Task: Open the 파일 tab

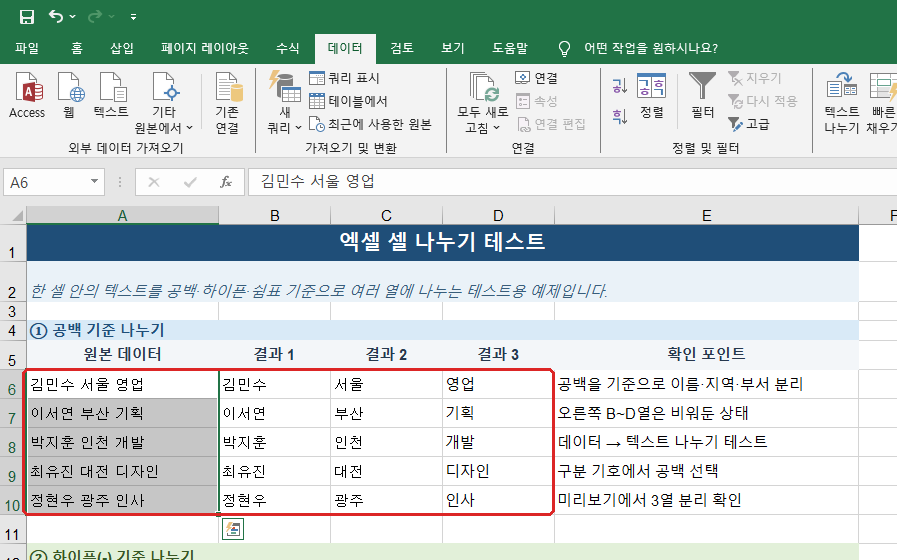Action: tap(27, 48)
